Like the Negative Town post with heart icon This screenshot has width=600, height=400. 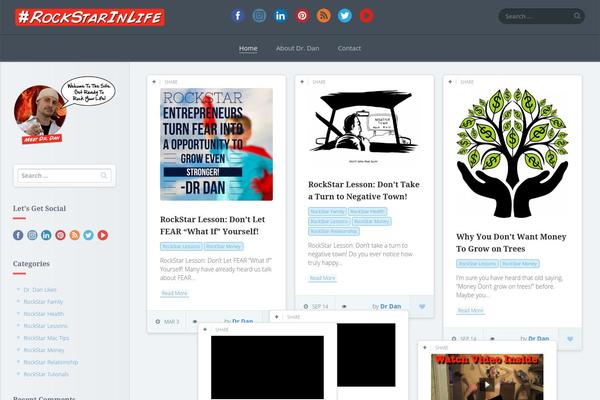(422, 307)
